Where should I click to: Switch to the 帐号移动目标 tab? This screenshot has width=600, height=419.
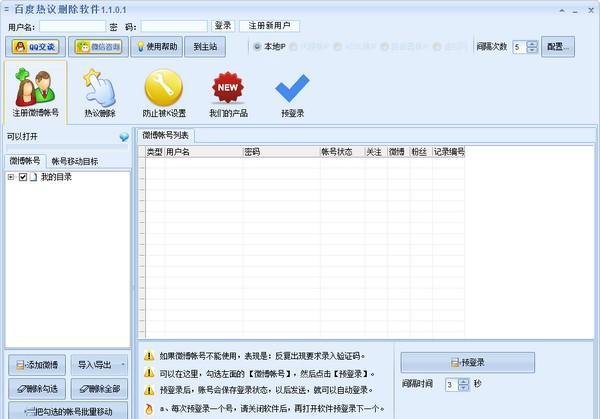(75, 161)
